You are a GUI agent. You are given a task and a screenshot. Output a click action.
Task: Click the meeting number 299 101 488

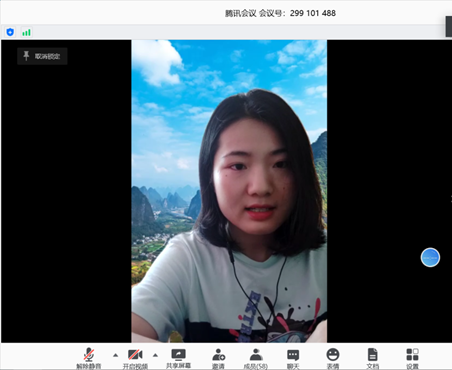[x=313, y=13]
